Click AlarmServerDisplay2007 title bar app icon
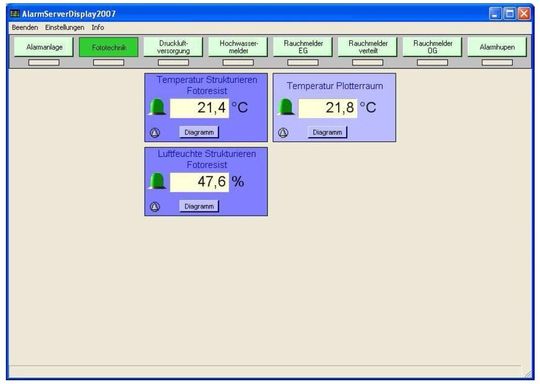This screenshot has height=384, width=540. 15,14
